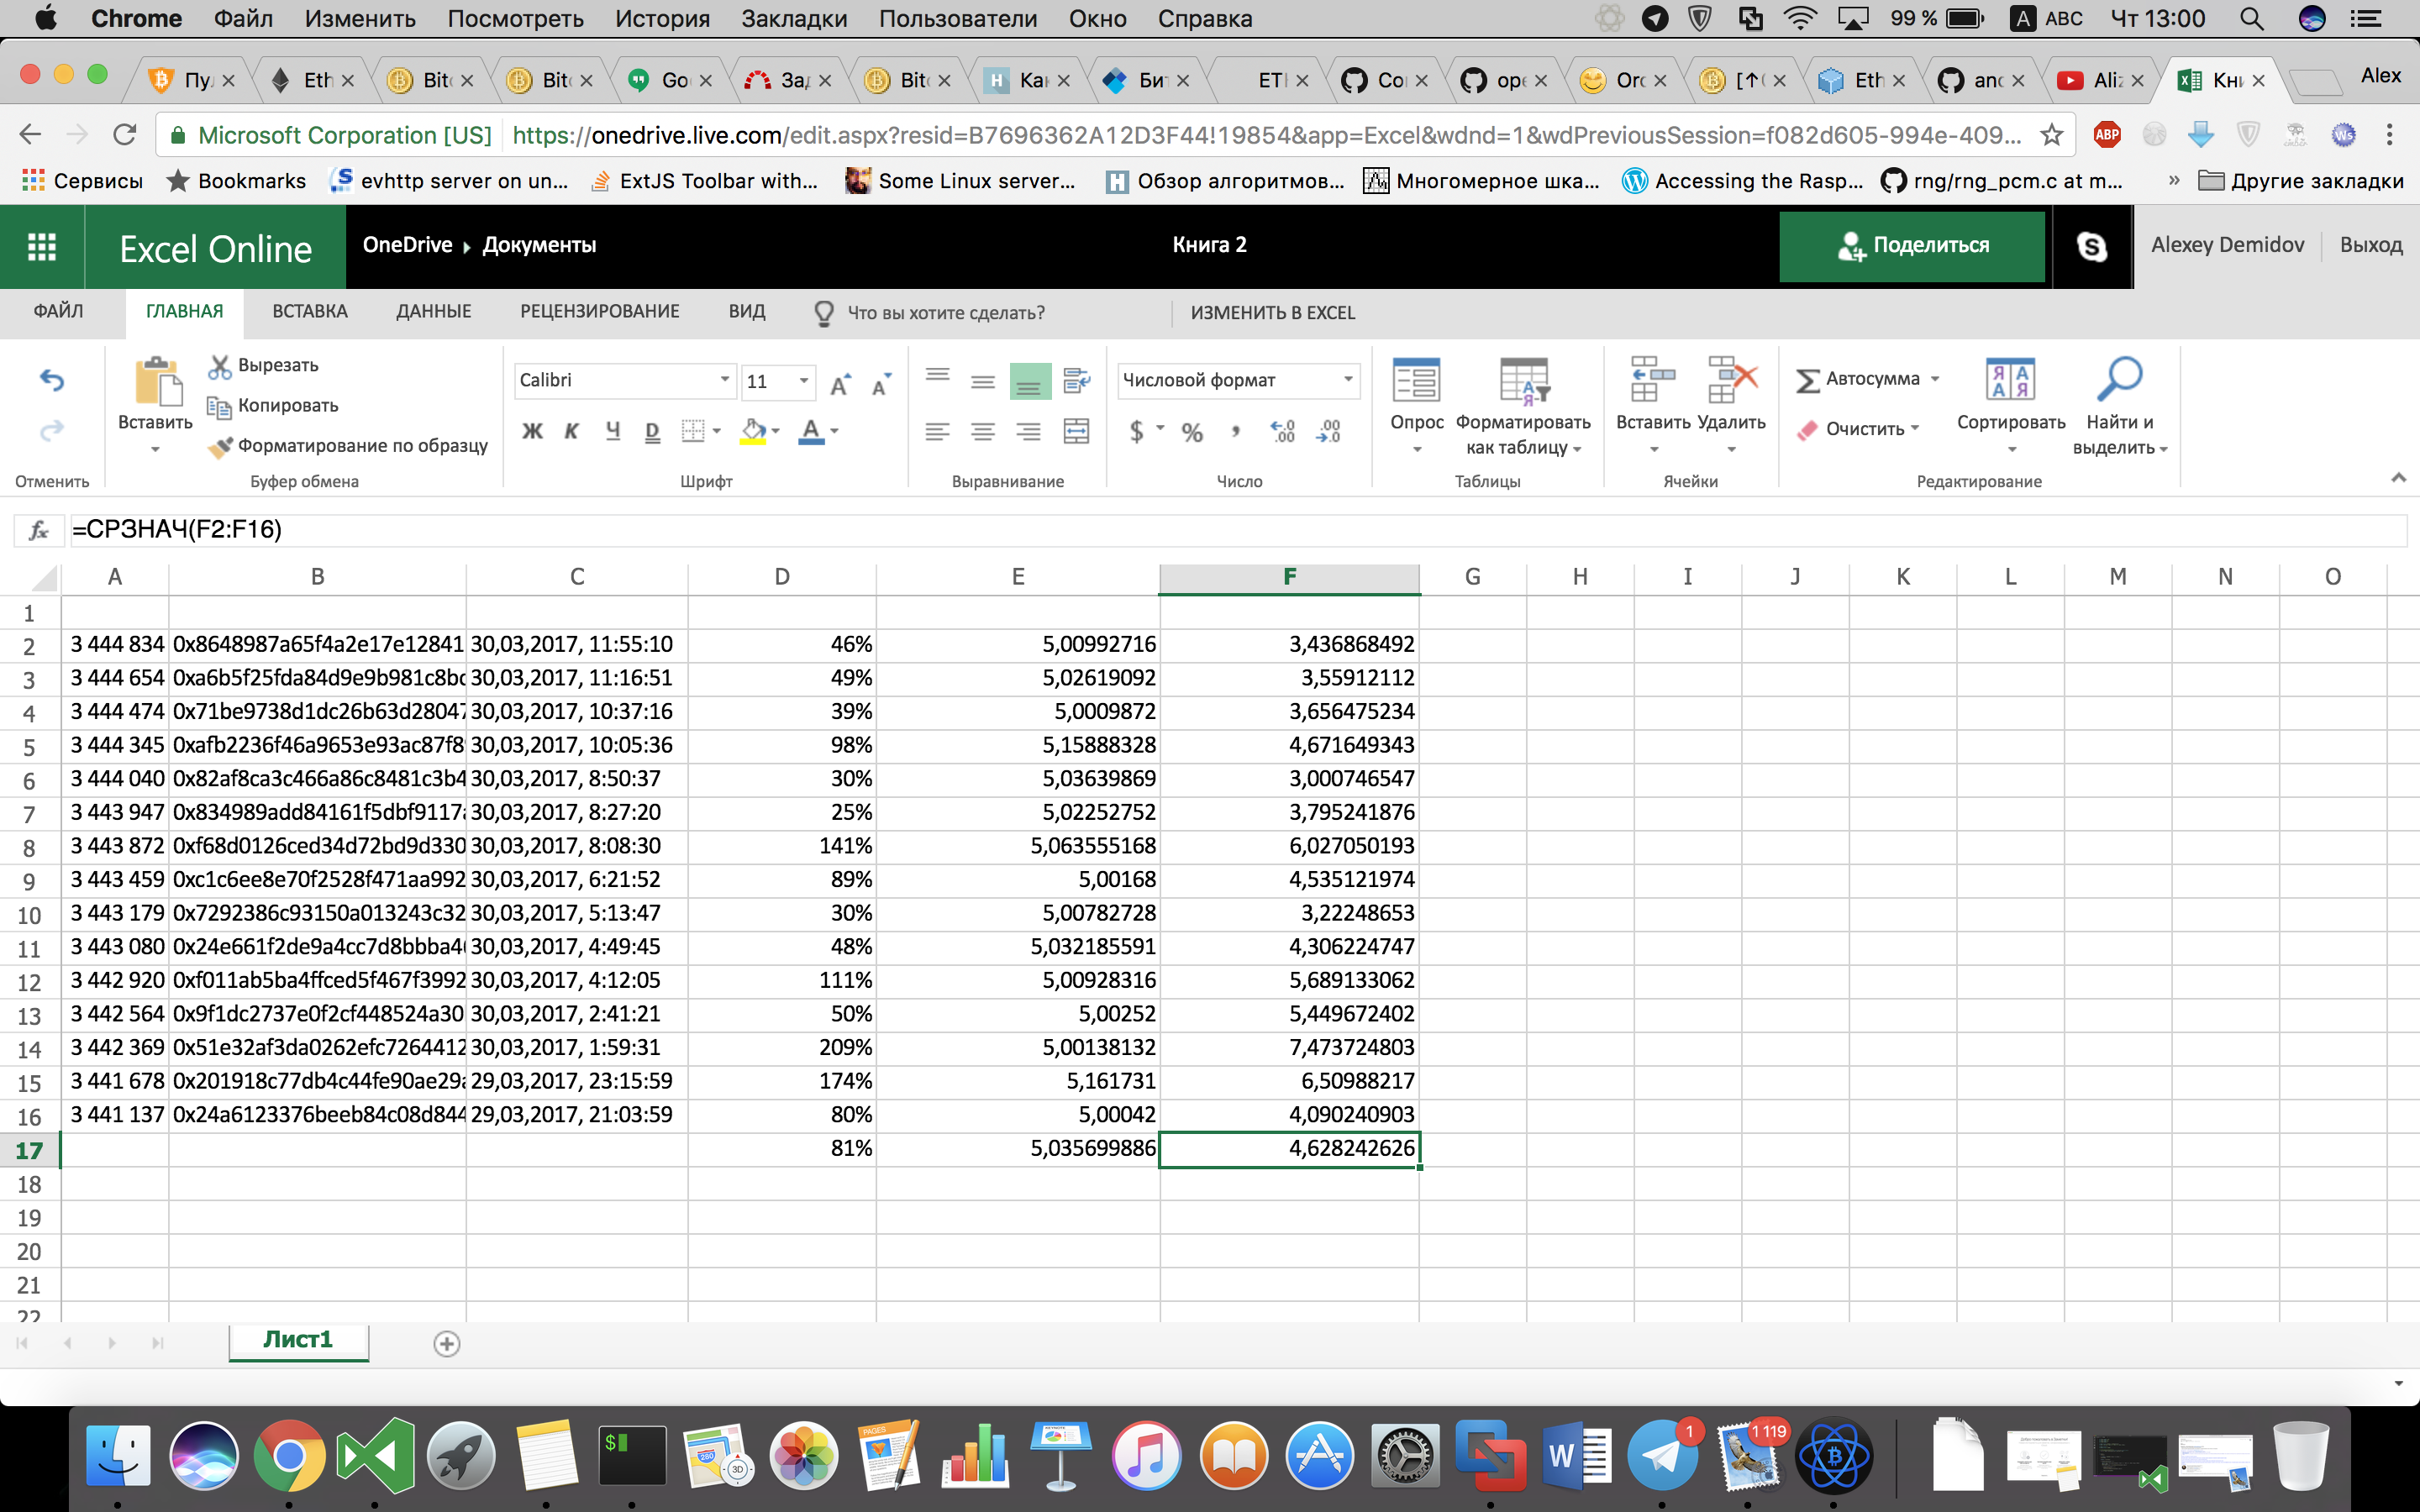
Task: Open Sort (Сортировать) options
Action: [x=2011, y=404]
